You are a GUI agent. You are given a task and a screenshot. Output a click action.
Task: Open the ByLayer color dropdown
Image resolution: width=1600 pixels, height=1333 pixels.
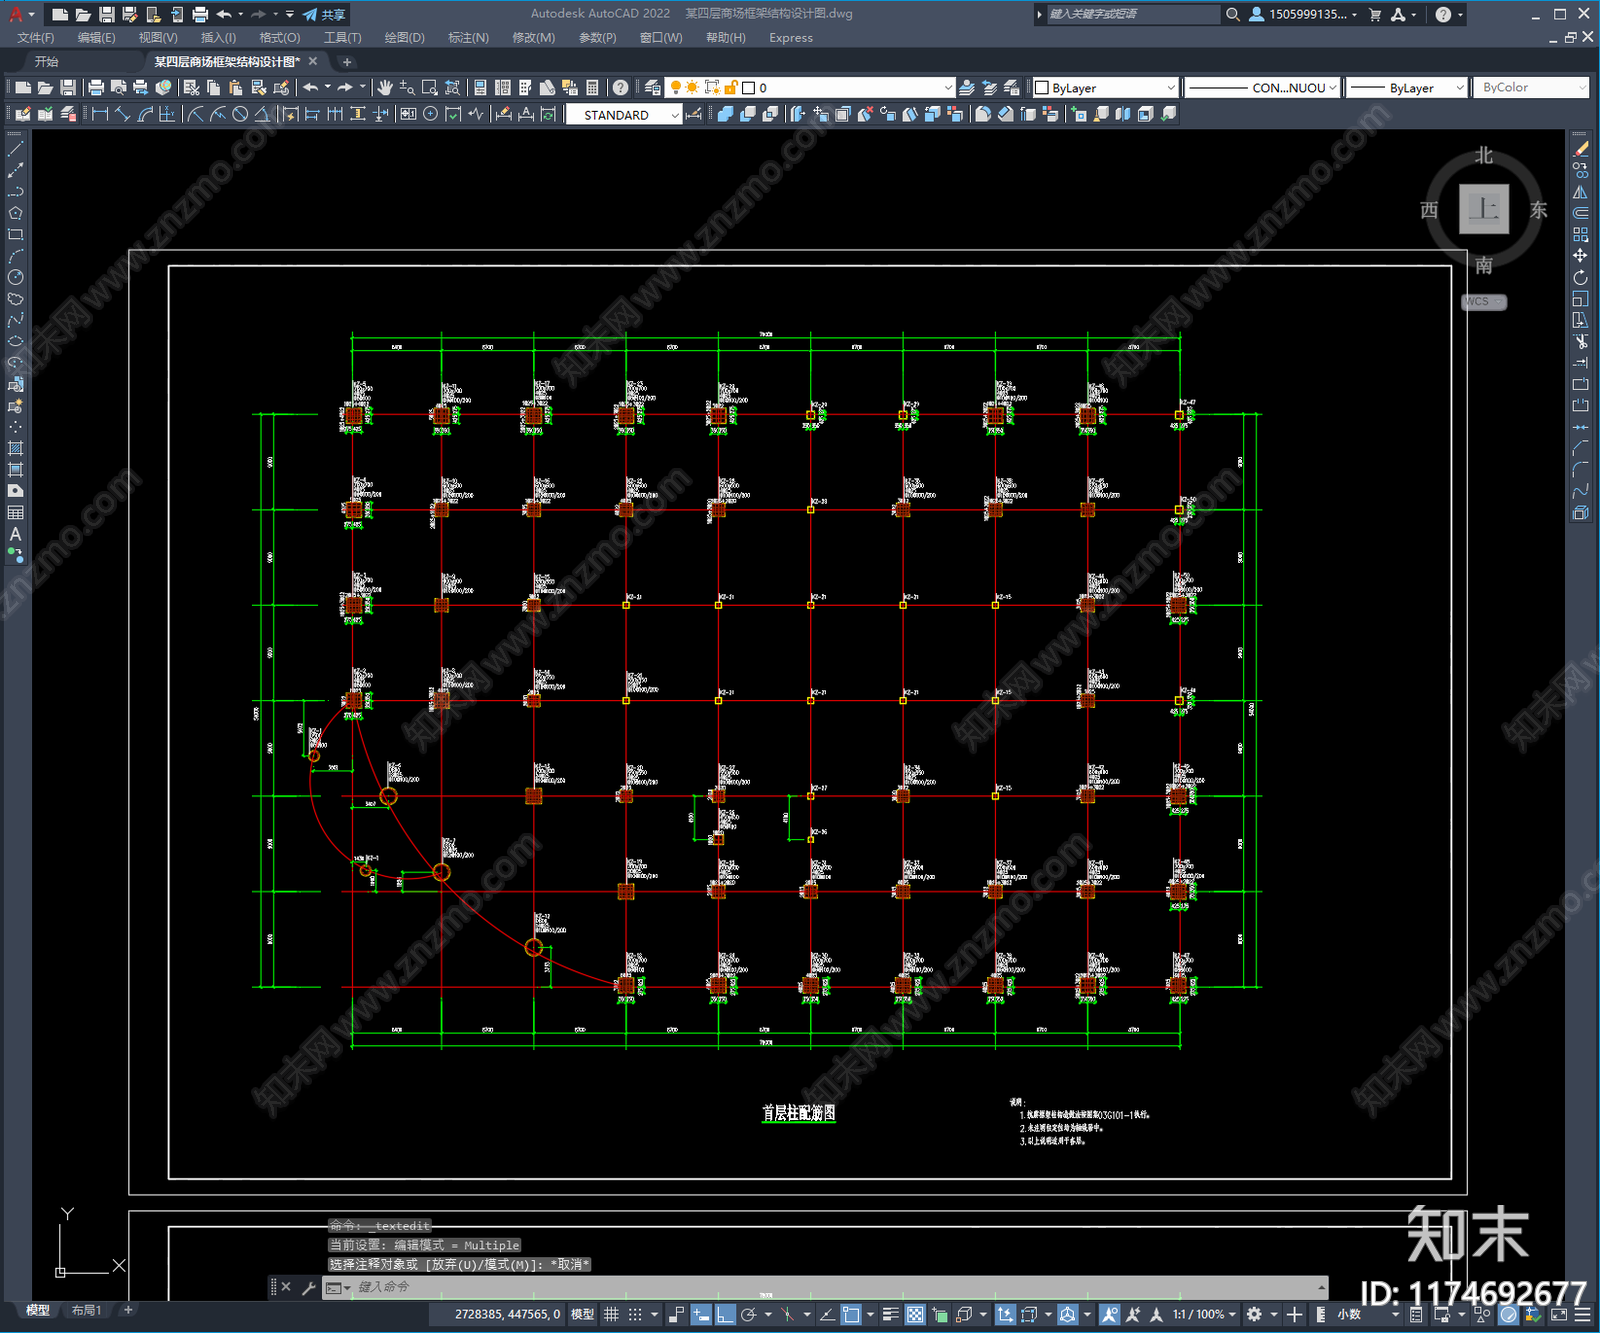point(1105,88)
